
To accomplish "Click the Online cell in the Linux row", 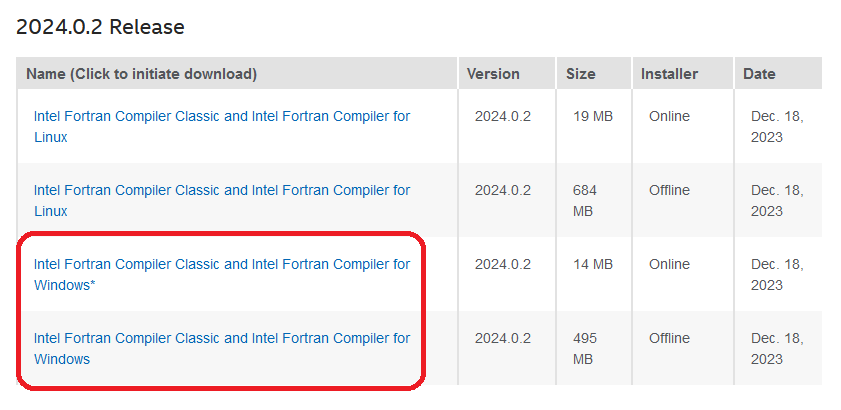I will [669, 116].
